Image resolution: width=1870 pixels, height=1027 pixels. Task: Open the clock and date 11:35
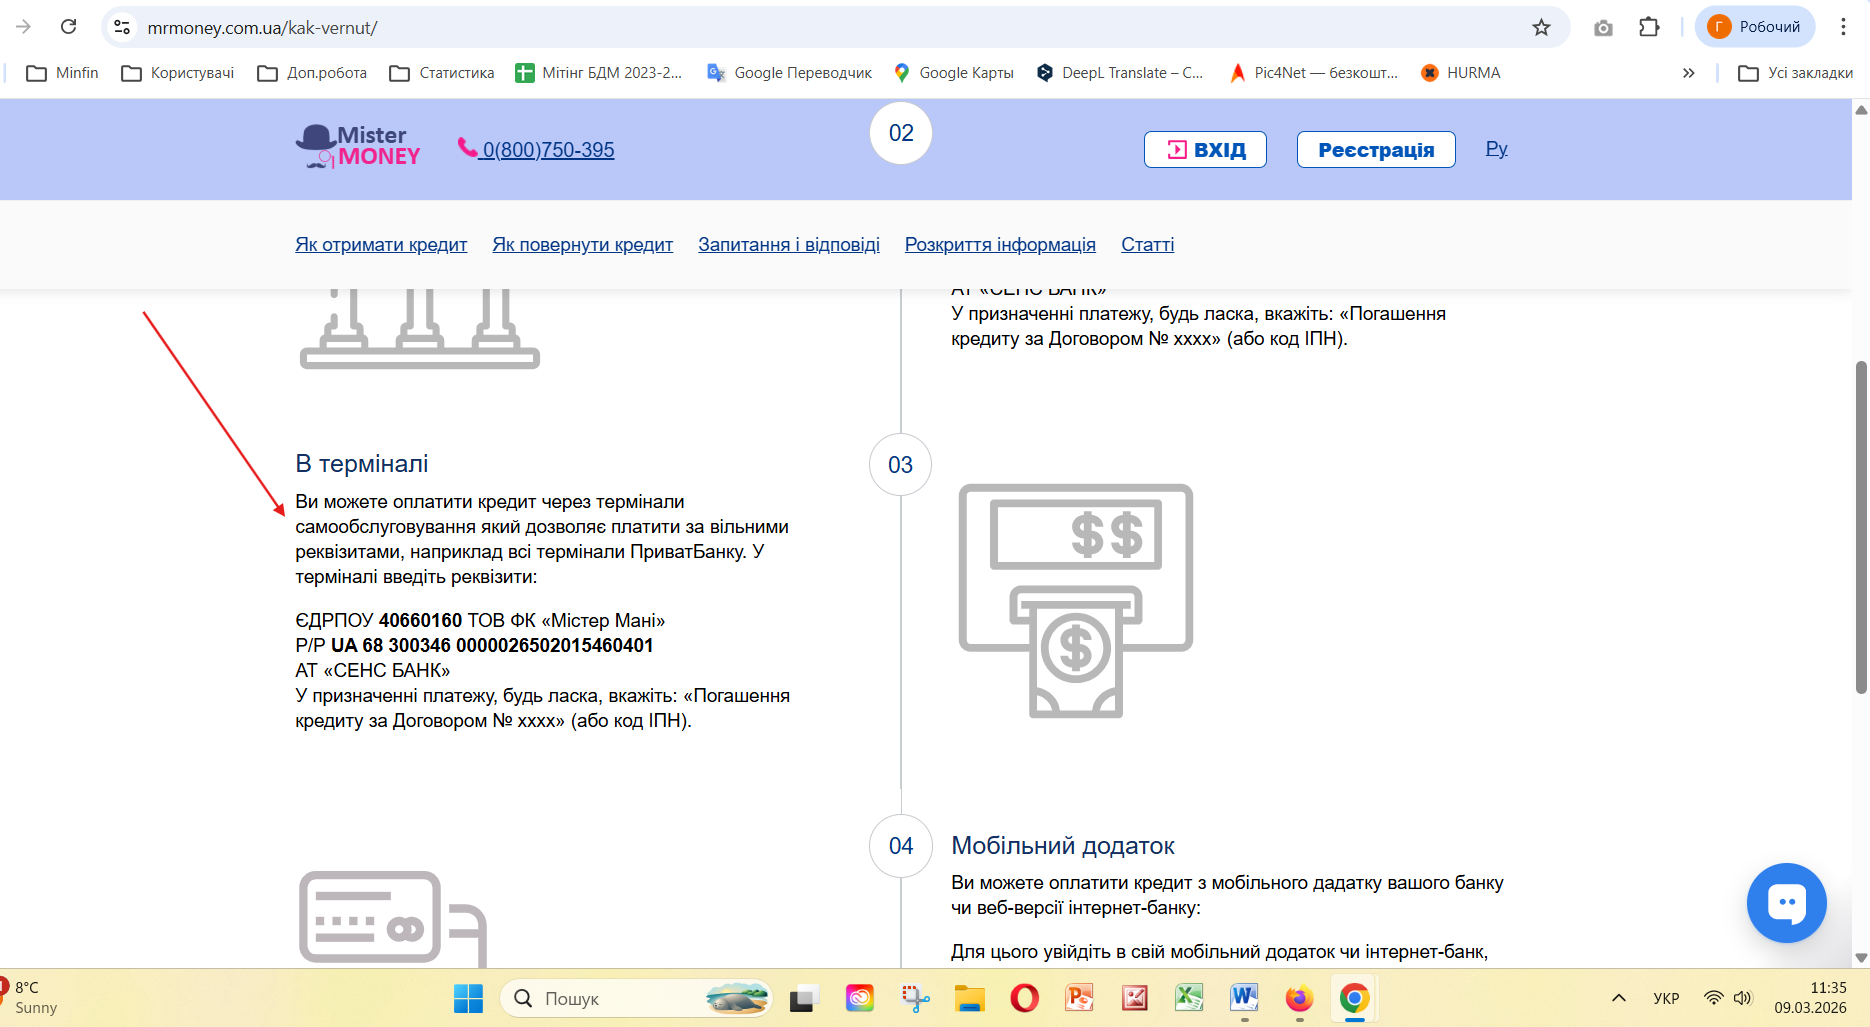(1811, 998)
